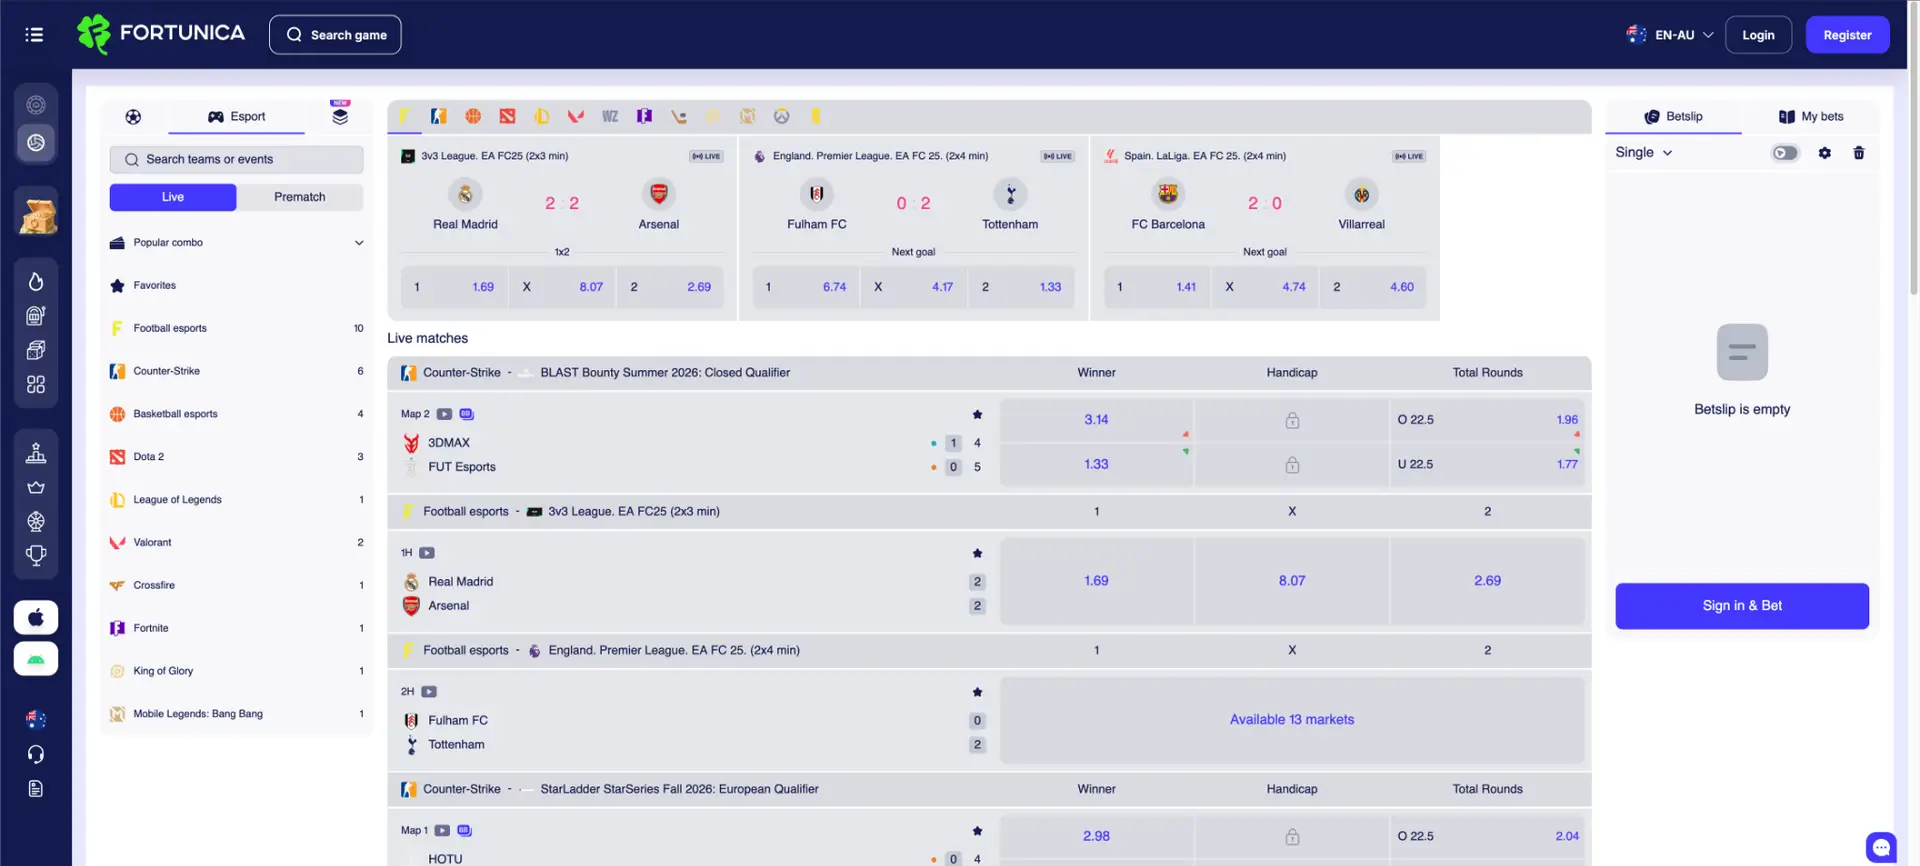Open Mobile Legends: Bang Bang category
Viewport: 1920px width, 866px height.
(x=236, y=714)
